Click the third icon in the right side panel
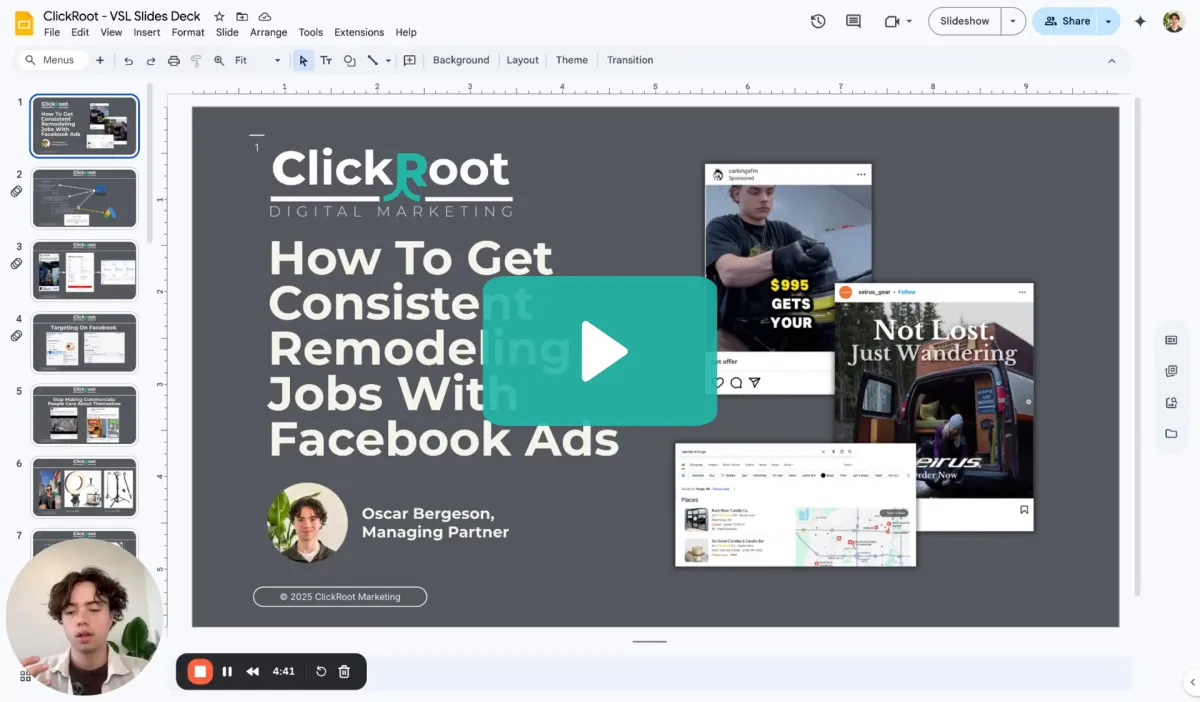 (1171, 402)
